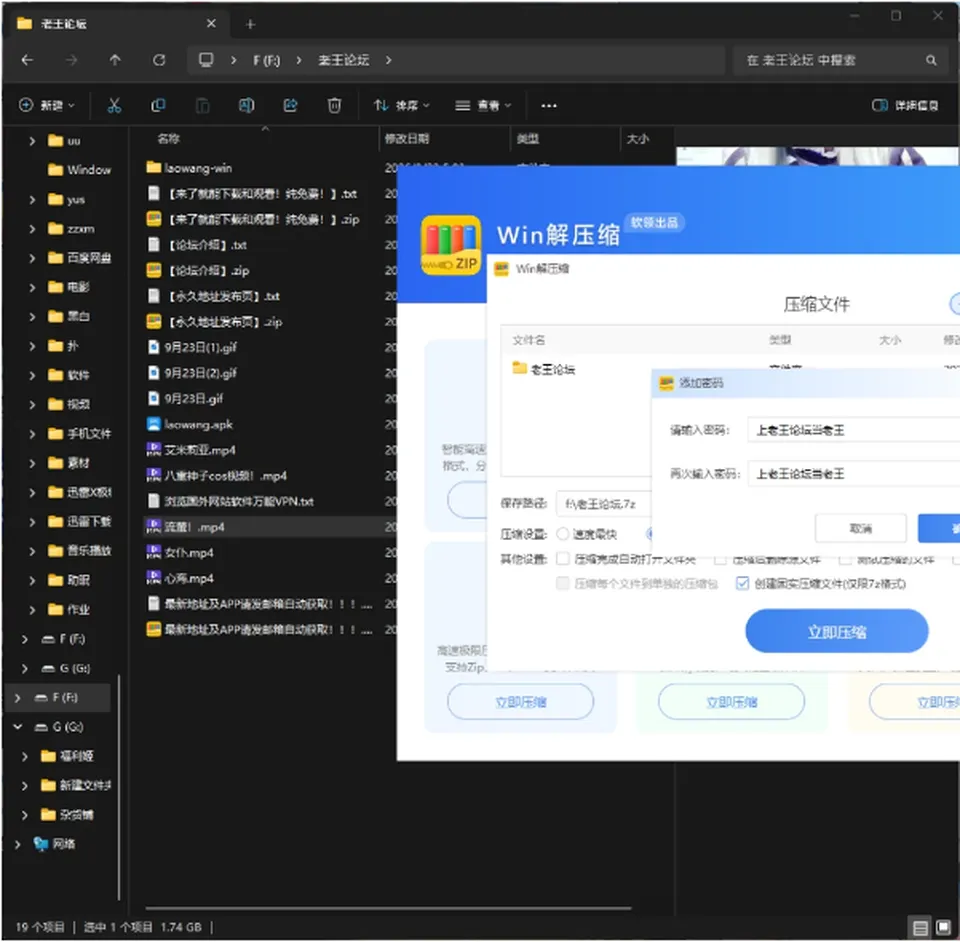Click the search magnifier icon
This screenshot has width=960, height=942.
point(931,60)
